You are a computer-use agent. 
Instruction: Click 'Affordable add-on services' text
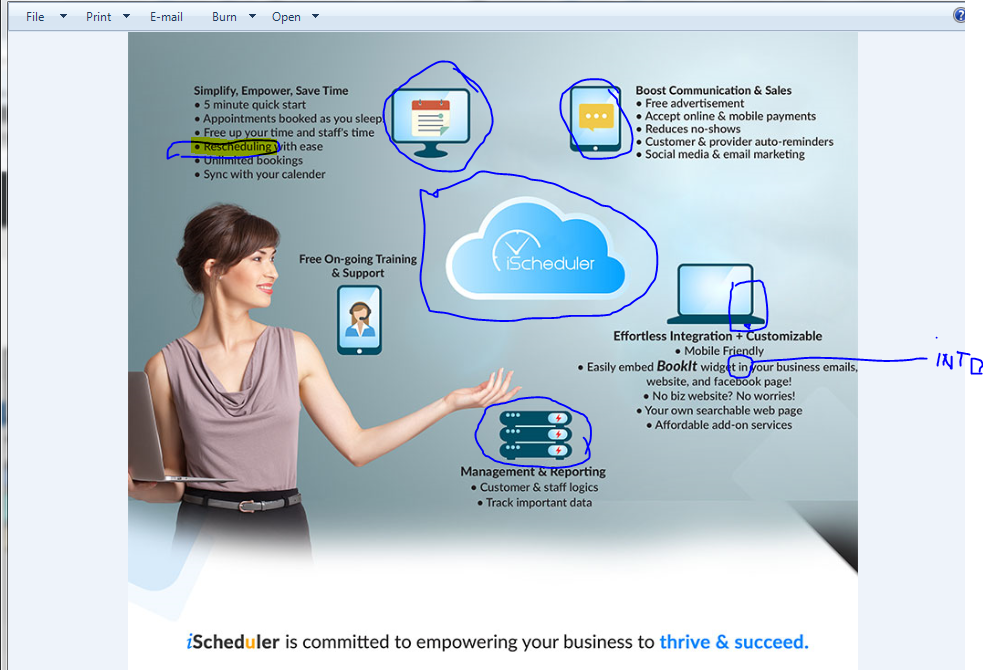(723, 424)
